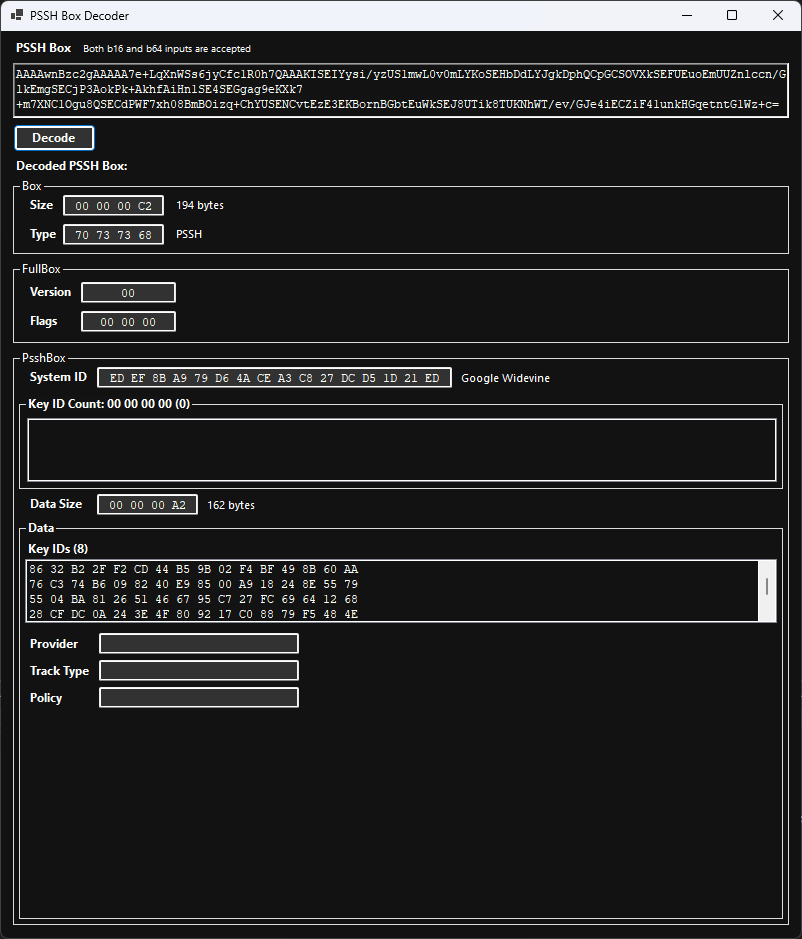The height and width of the screenshot is (939, 802).
Task: Click the "Both b16 and b64 inputs are accepted" hint
Action: [x=167, y=49]
